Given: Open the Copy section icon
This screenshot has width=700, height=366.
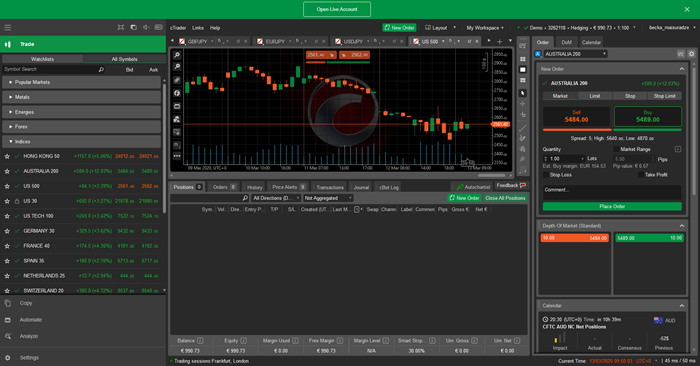Looking at the screenshot, I should pyautogui.click(x=8, y=303).
